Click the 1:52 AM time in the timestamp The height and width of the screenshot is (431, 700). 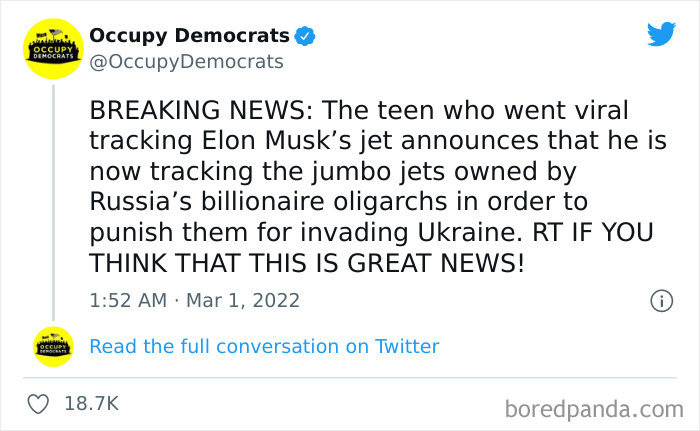click(127, 299)
